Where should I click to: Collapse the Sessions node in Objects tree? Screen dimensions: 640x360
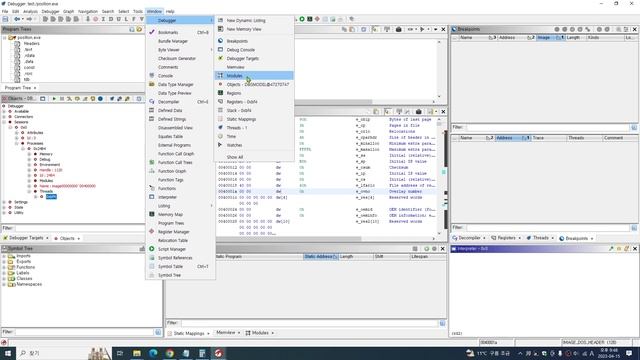[4, 122]
